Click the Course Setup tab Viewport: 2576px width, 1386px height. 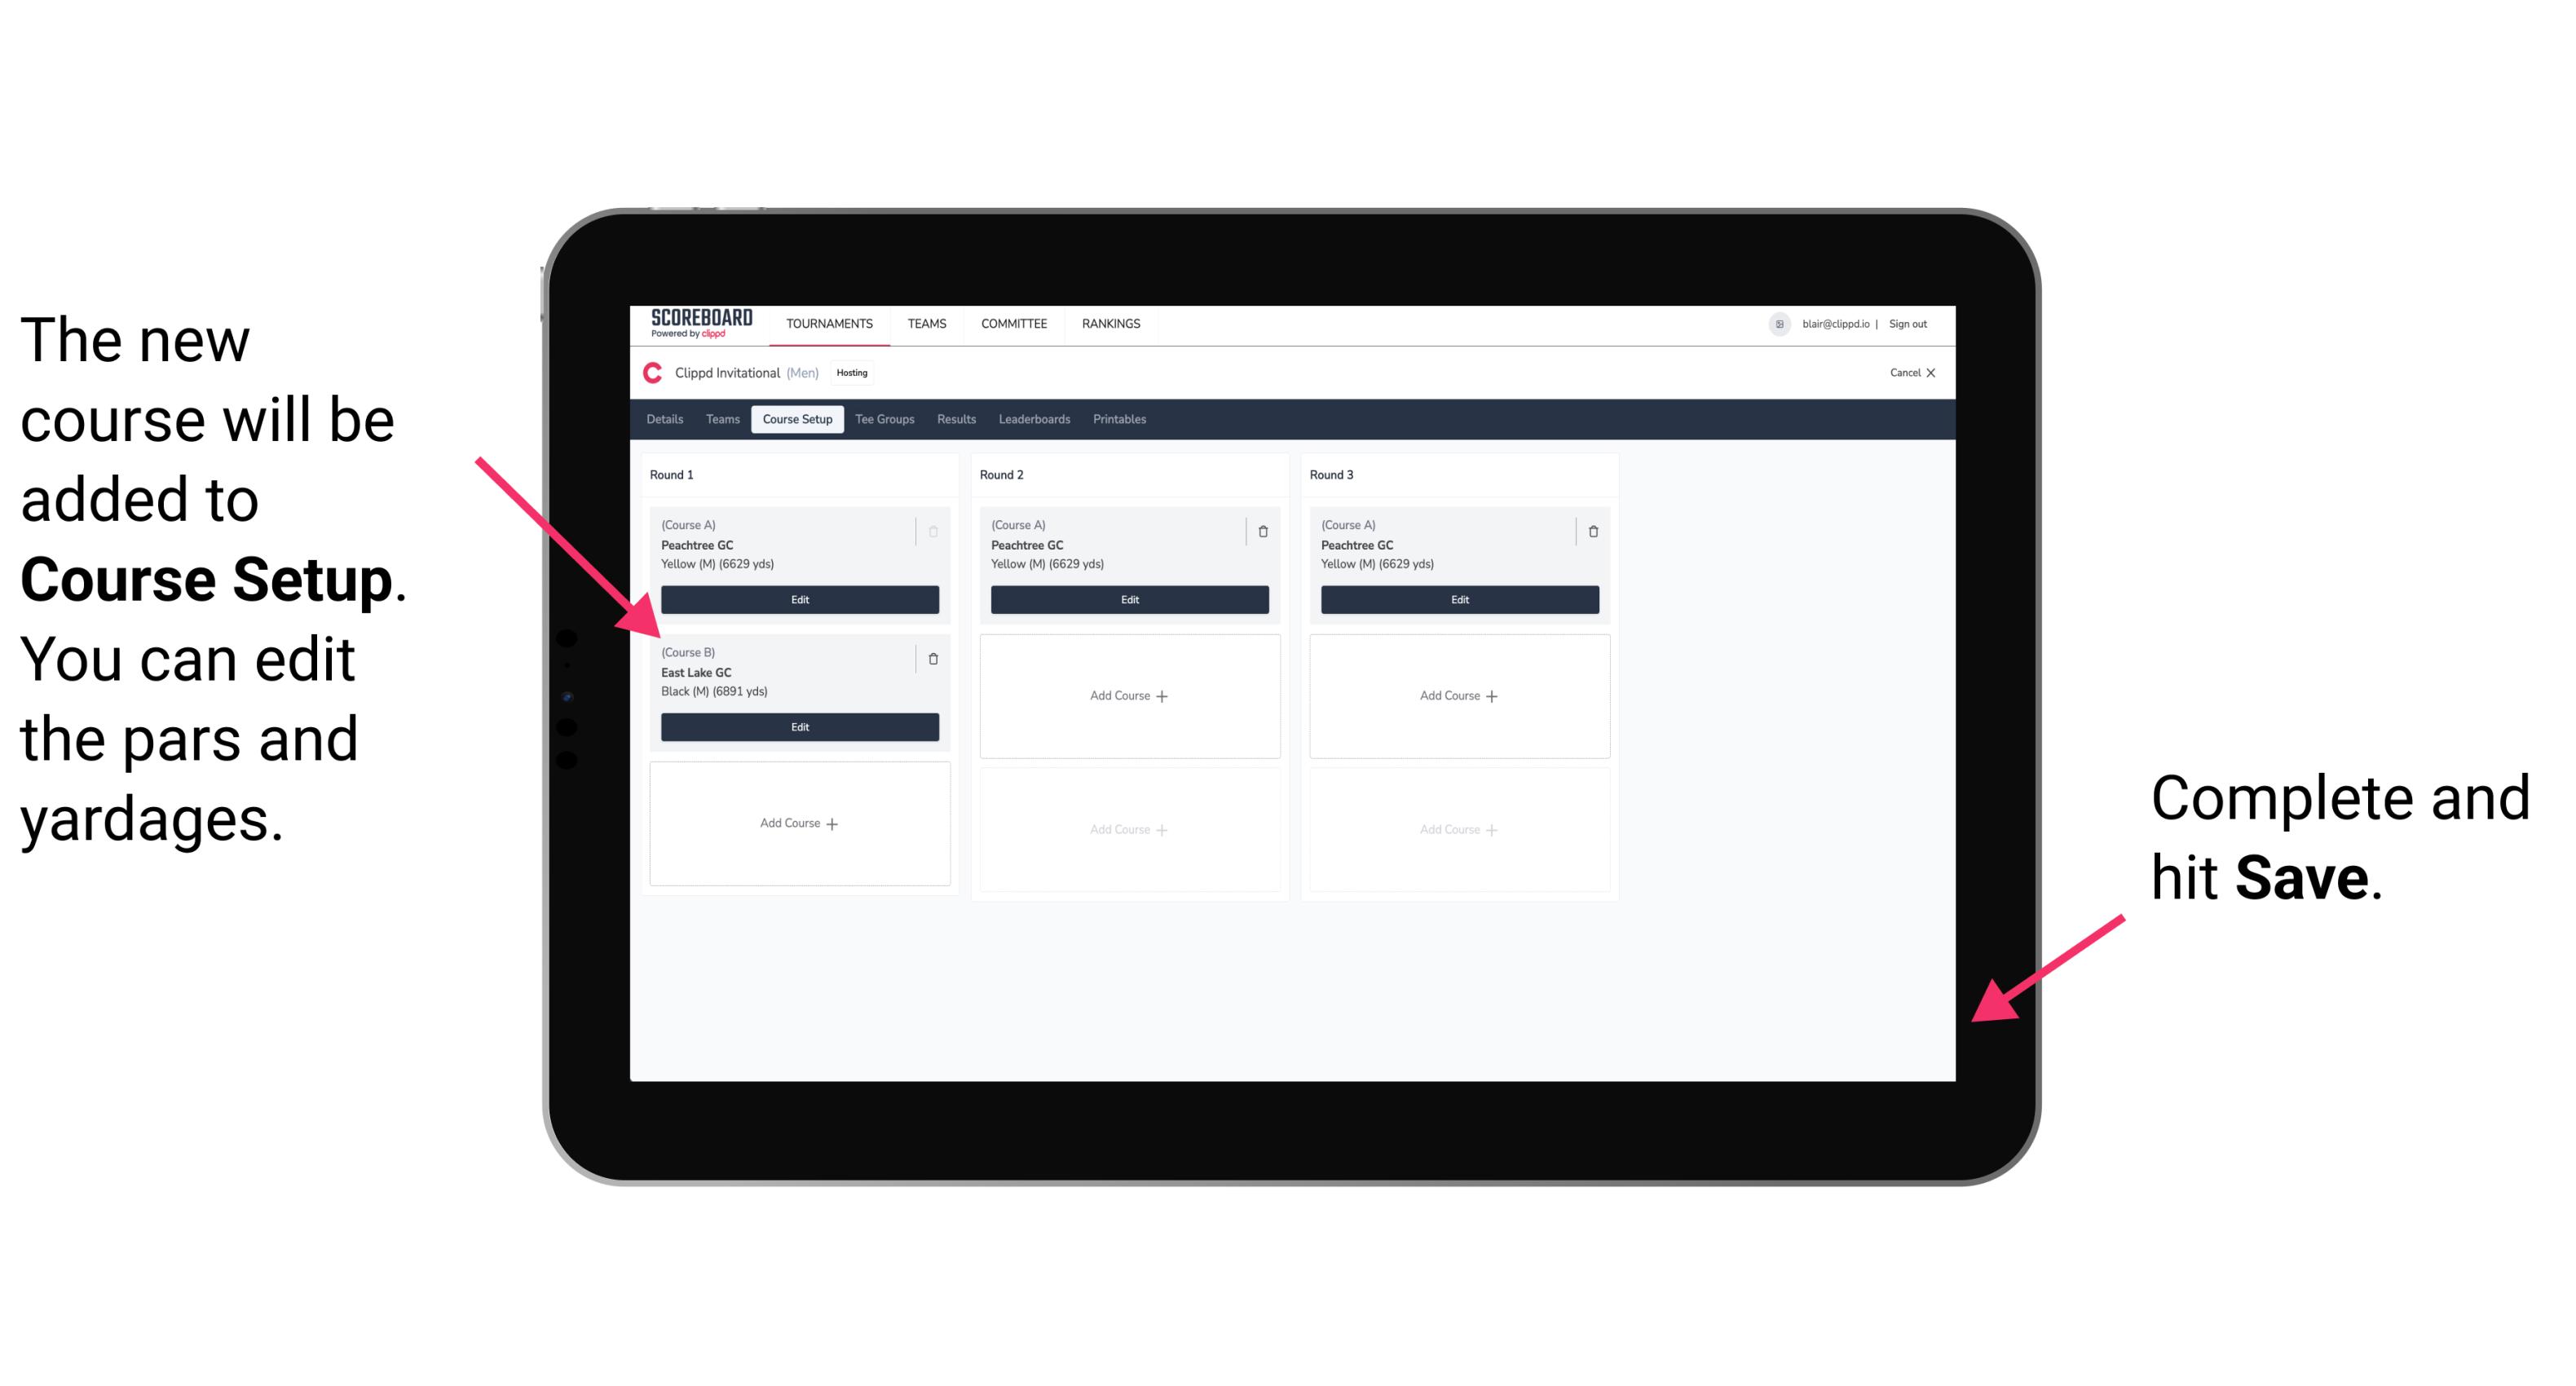pos(798,422)
